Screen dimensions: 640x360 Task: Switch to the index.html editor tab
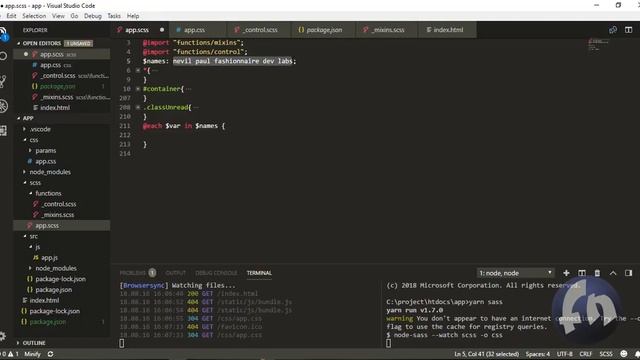pos(448,30)
